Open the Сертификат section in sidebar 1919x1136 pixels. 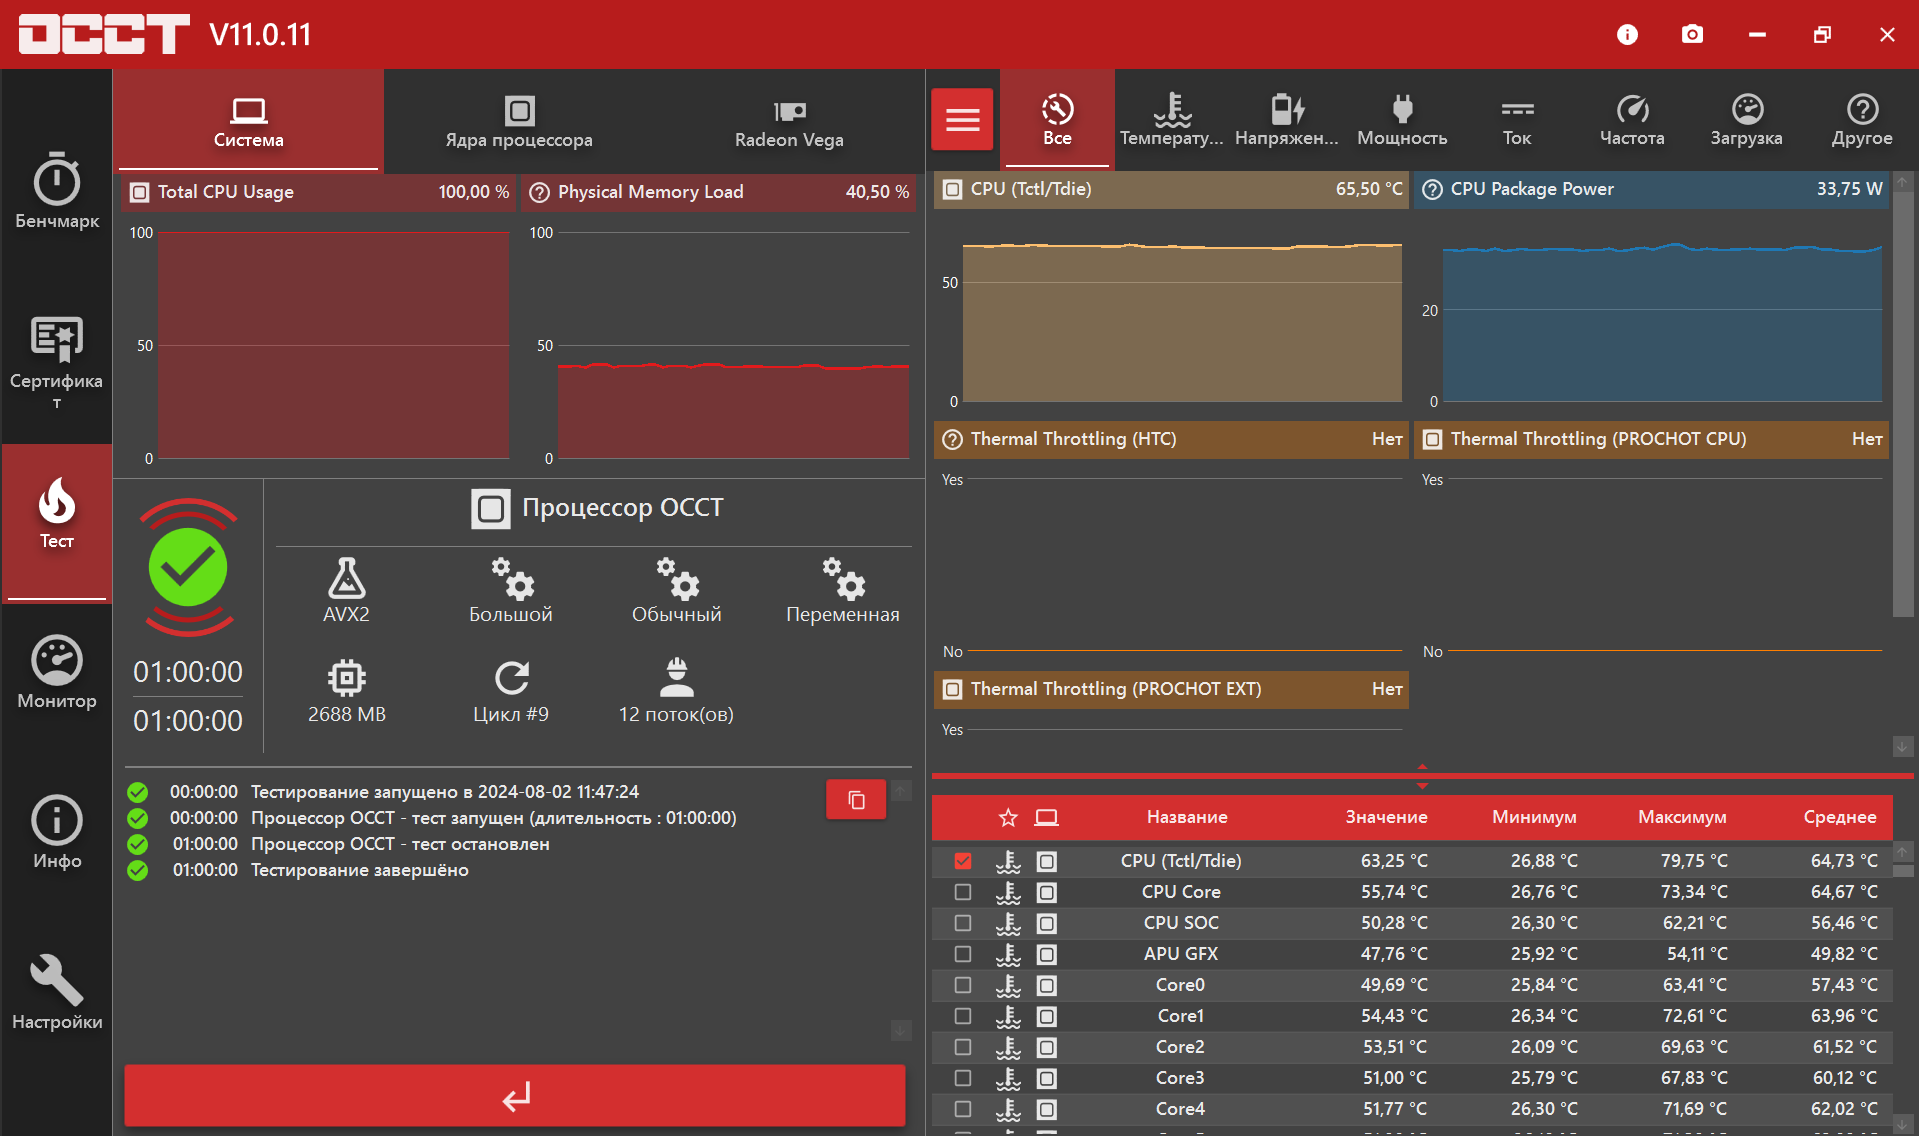(57, 362)
